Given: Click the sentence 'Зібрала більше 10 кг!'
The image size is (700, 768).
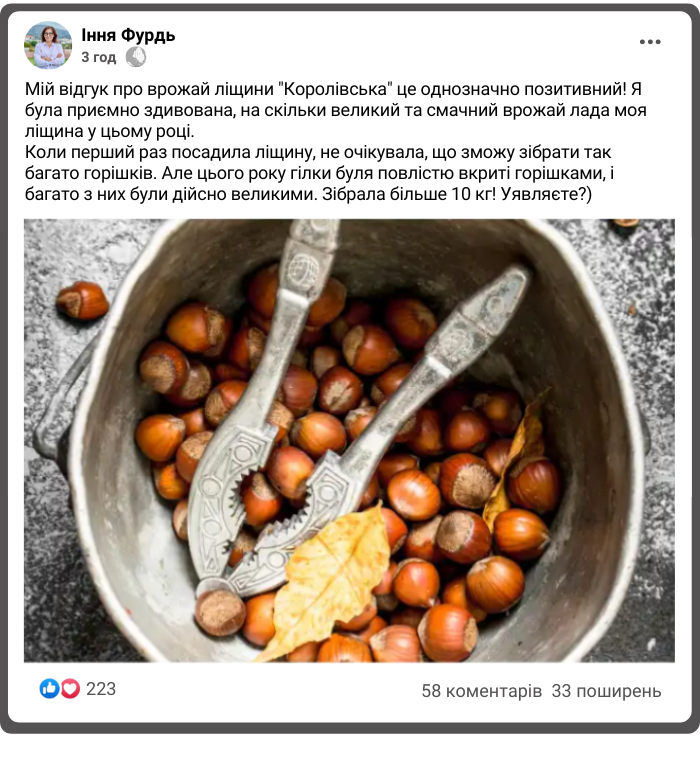Looking at the screenshot, I should 409,194.
